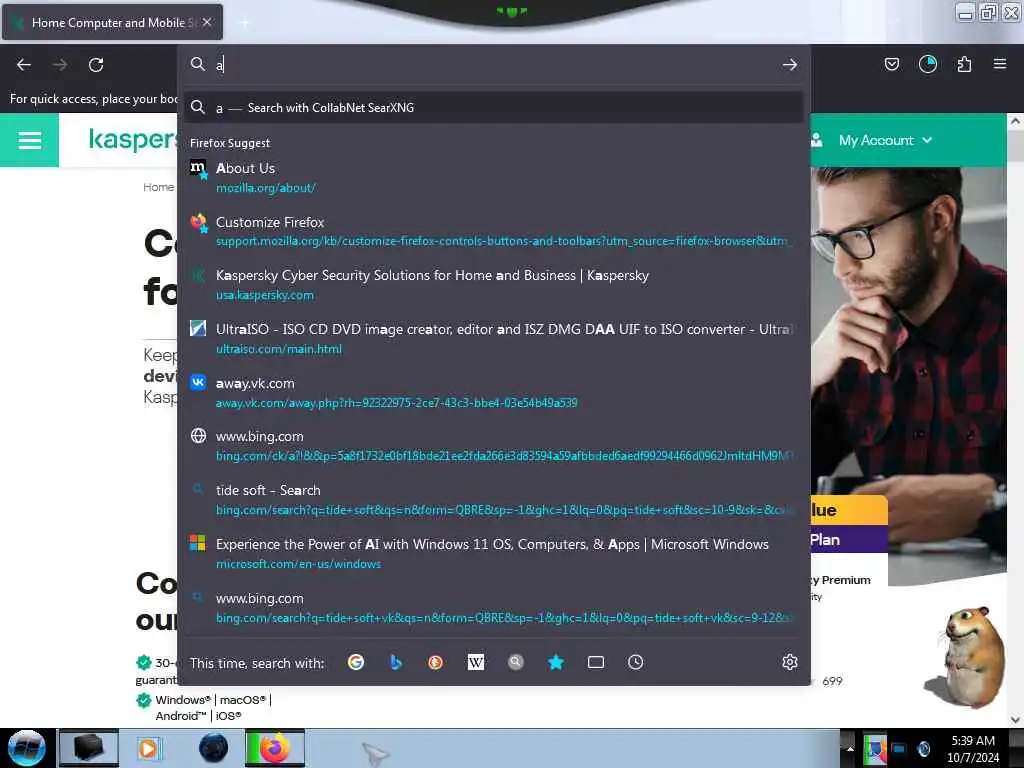The width and height of the screenshot is (1024, 768).
Task: Click 'Windows® | macOS® |' compatibility text
Action: pyautogui.click(x=214, y=699)
